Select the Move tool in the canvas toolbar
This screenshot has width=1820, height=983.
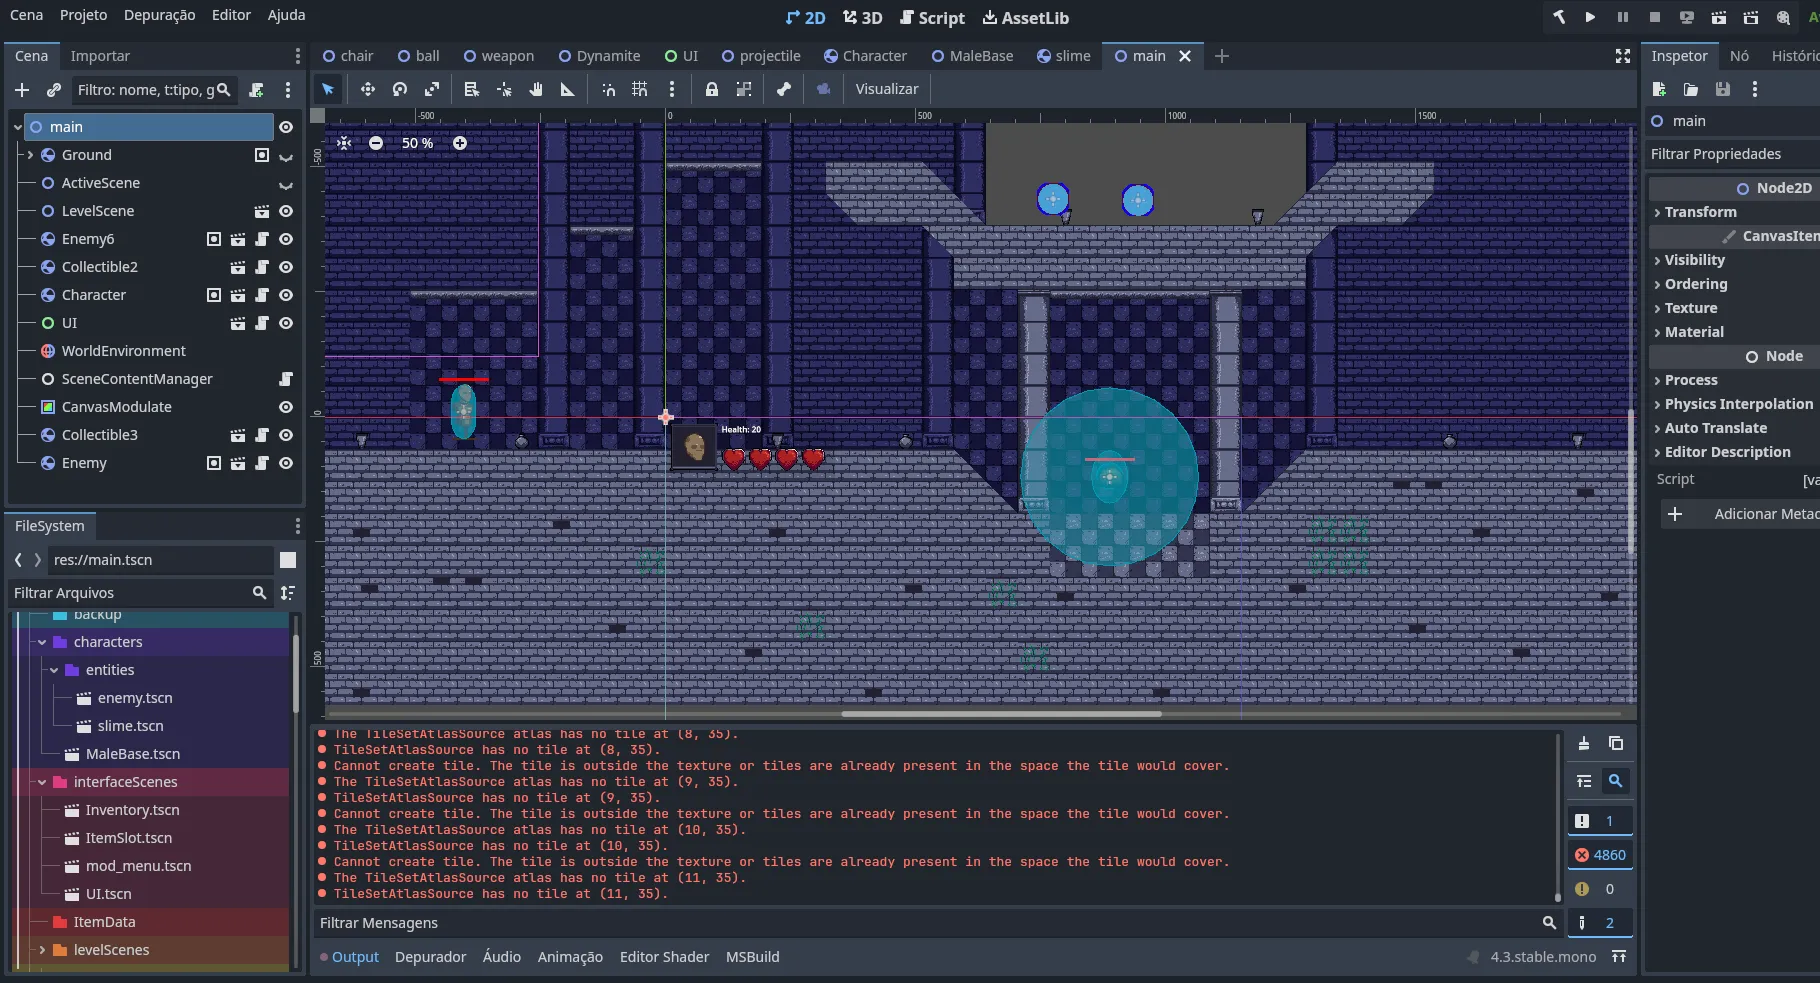click(367, 89)
